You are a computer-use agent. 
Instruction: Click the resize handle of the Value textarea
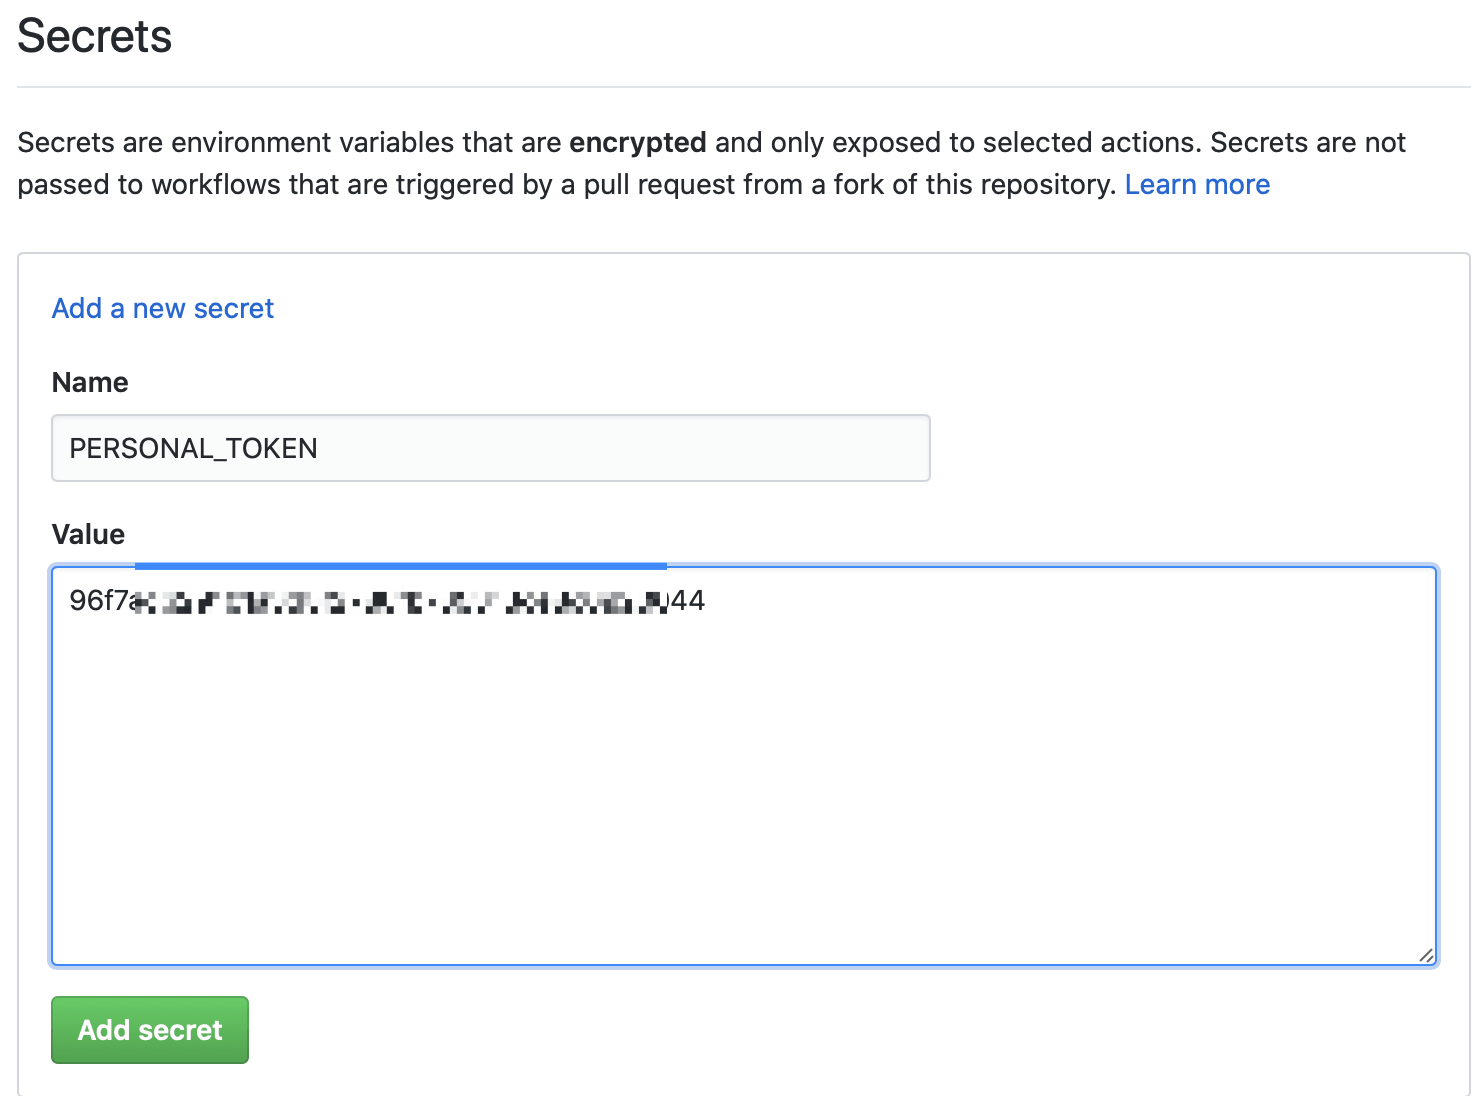pyautogui.click(x=1426, y=955)
